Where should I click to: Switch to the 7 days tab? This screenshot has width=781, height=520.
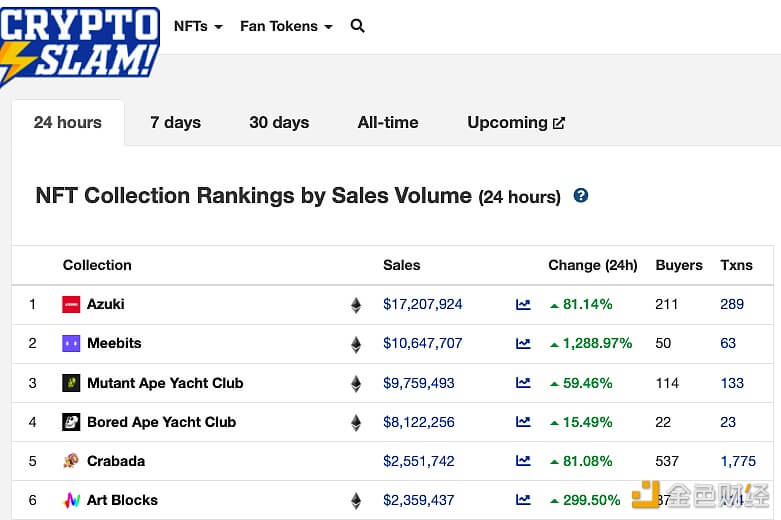pos(175,123)
